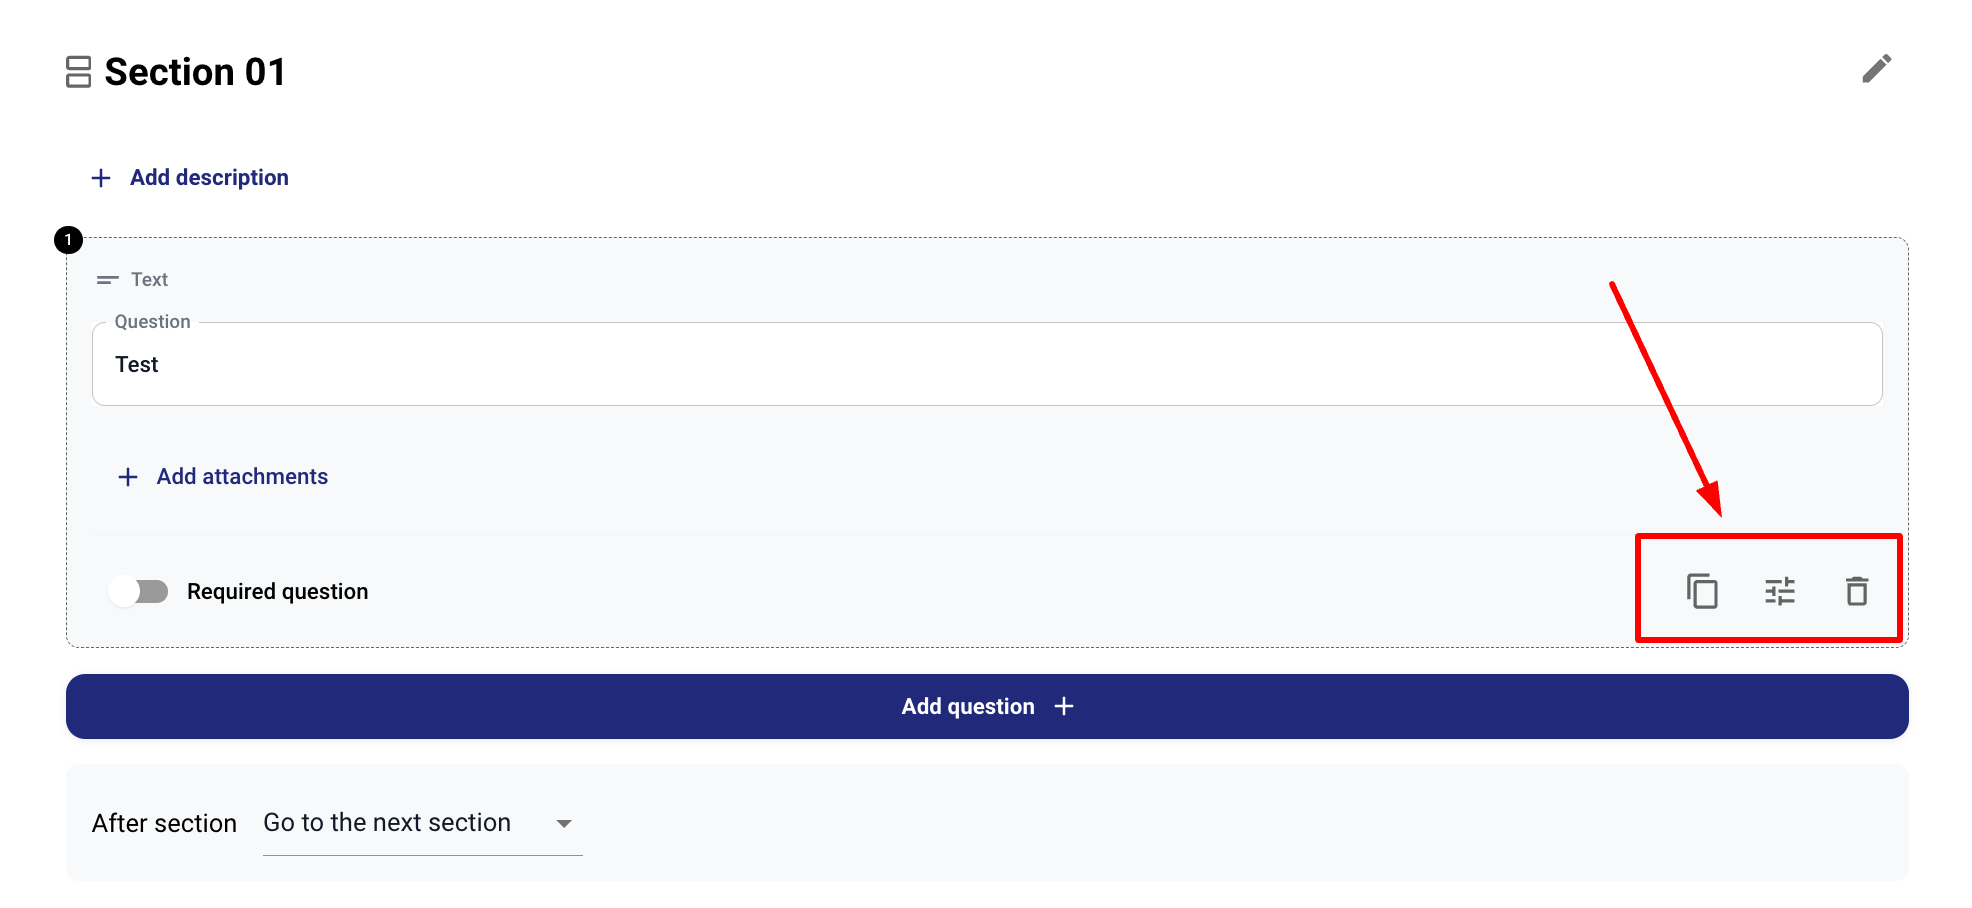The height and width of the screenshot is (908, 1972).
Task: Click the plus icon beside Add description
Action: point(101,178)
